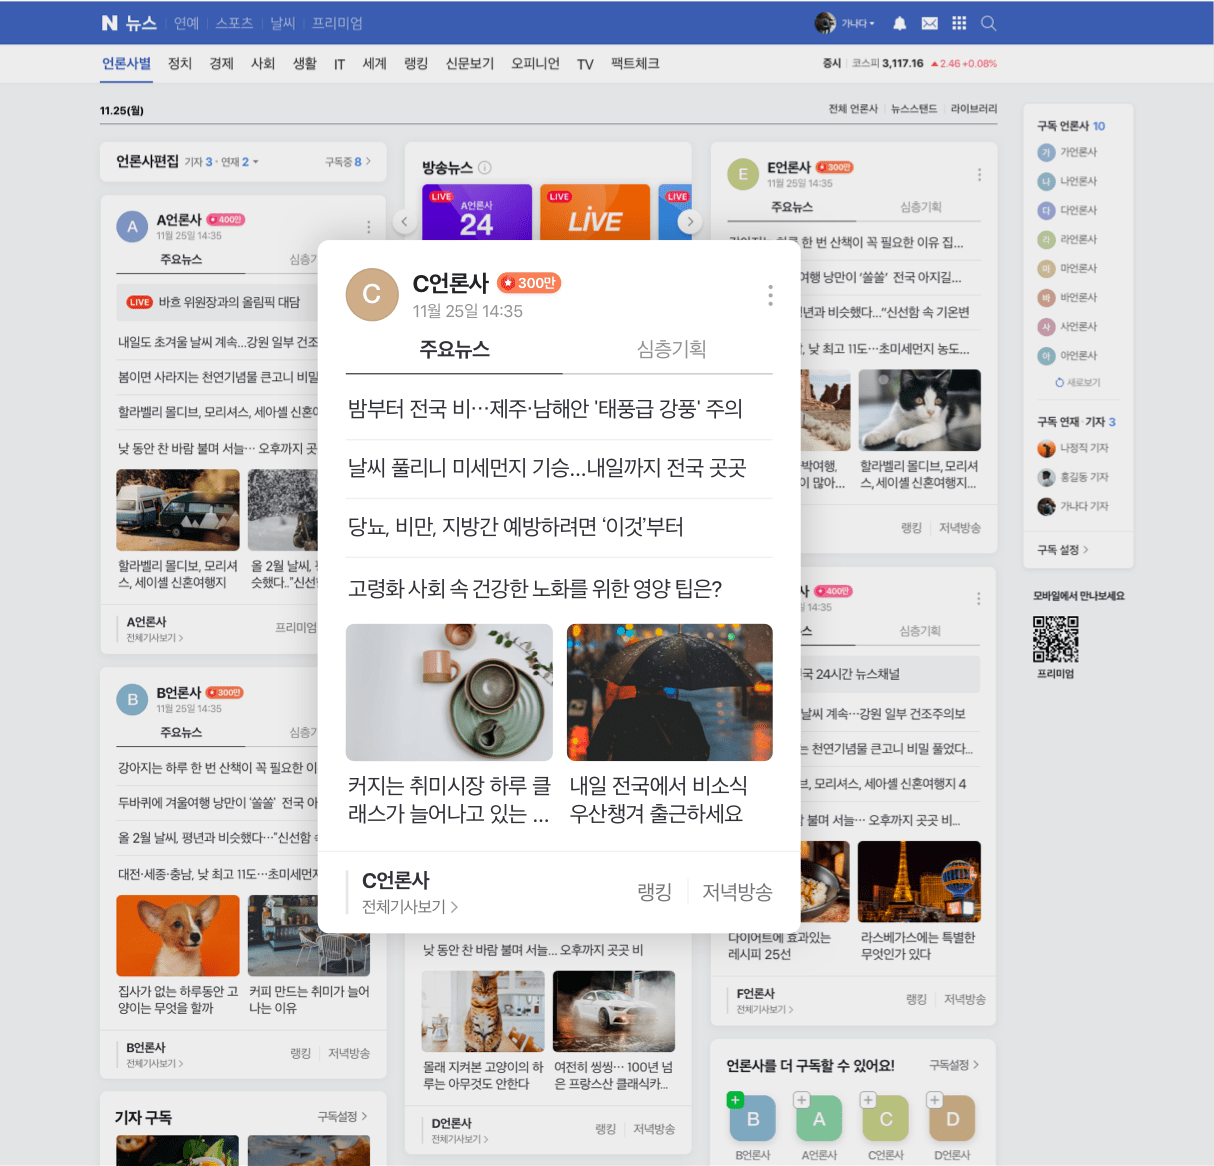
Task: Advance the 방송뉴스 carousel with right arrow
Action: click(690, 222)
